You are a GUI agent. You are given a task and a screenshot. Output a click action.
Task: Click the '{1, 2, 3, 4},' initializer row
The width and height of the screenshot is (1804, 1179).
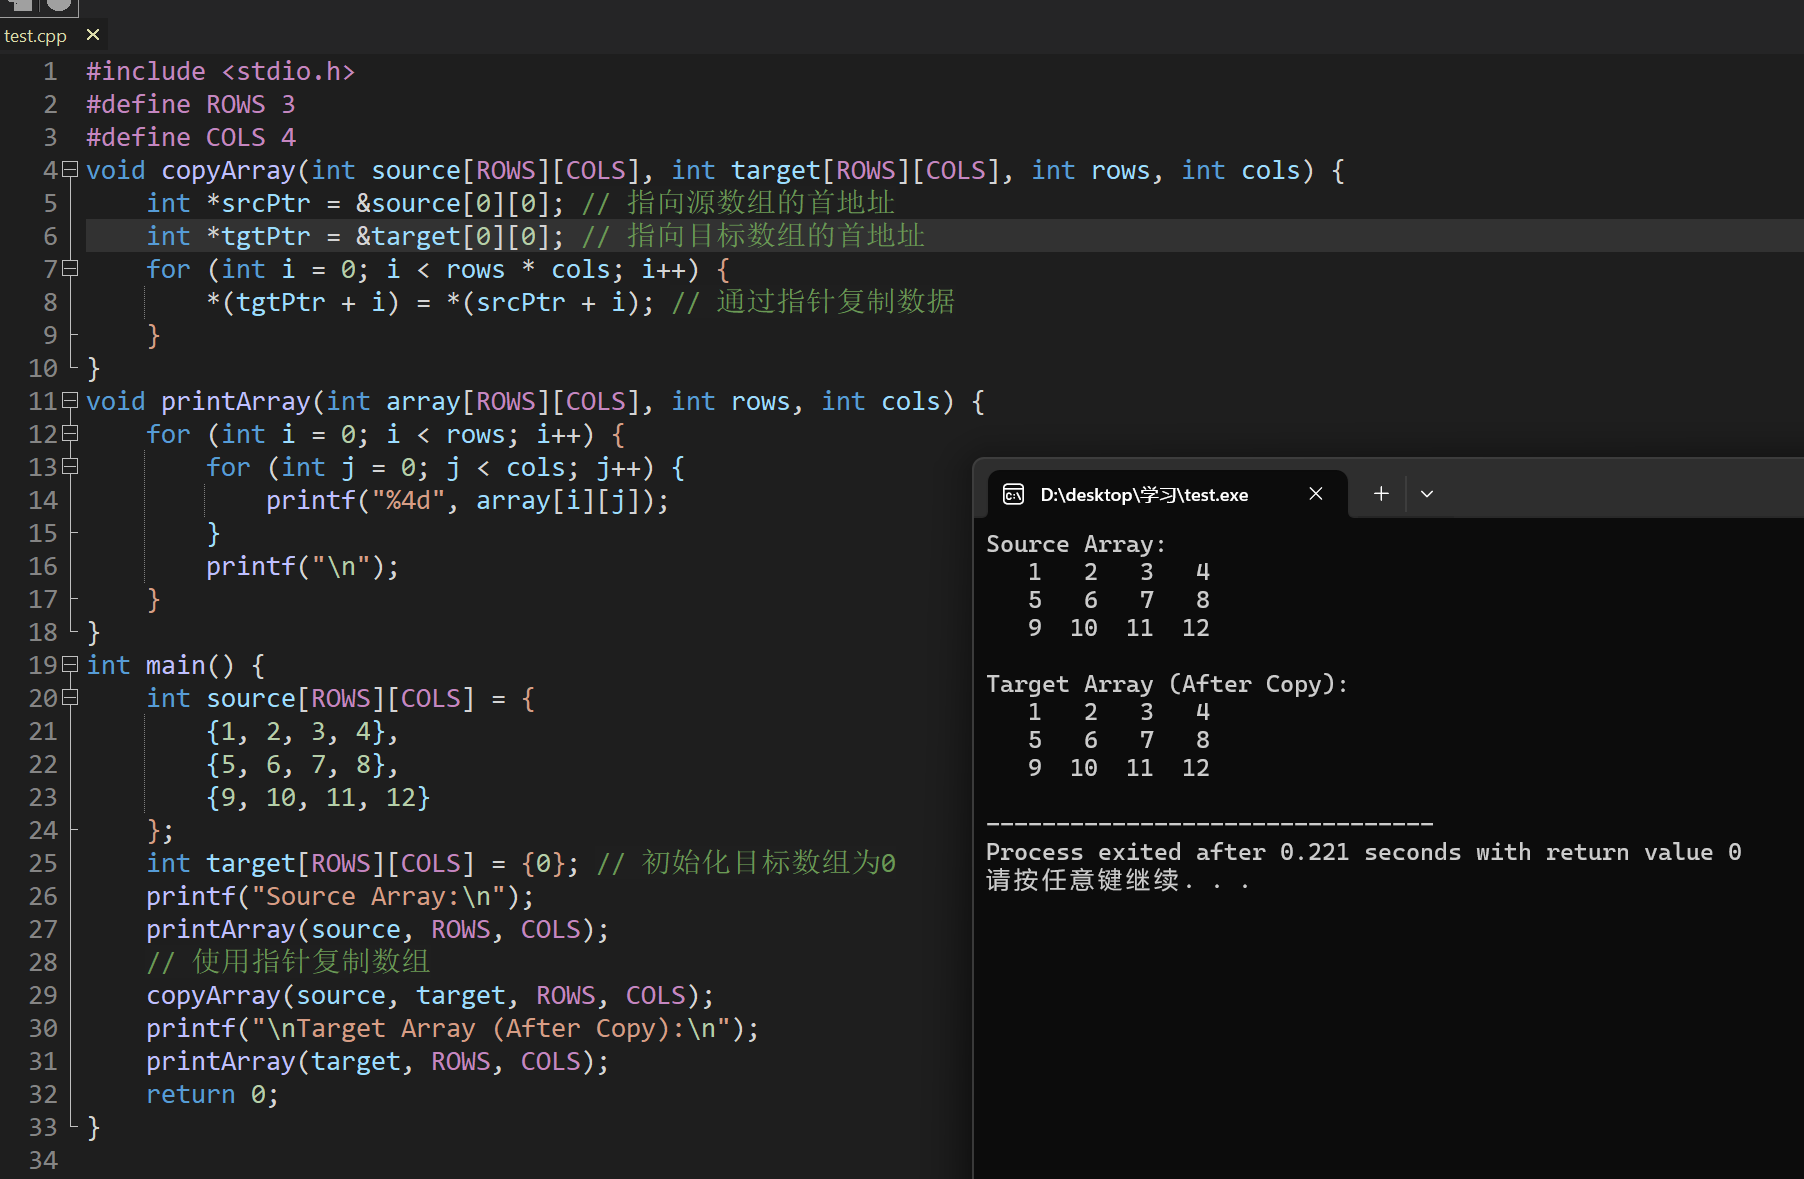[x=302, y=732]
